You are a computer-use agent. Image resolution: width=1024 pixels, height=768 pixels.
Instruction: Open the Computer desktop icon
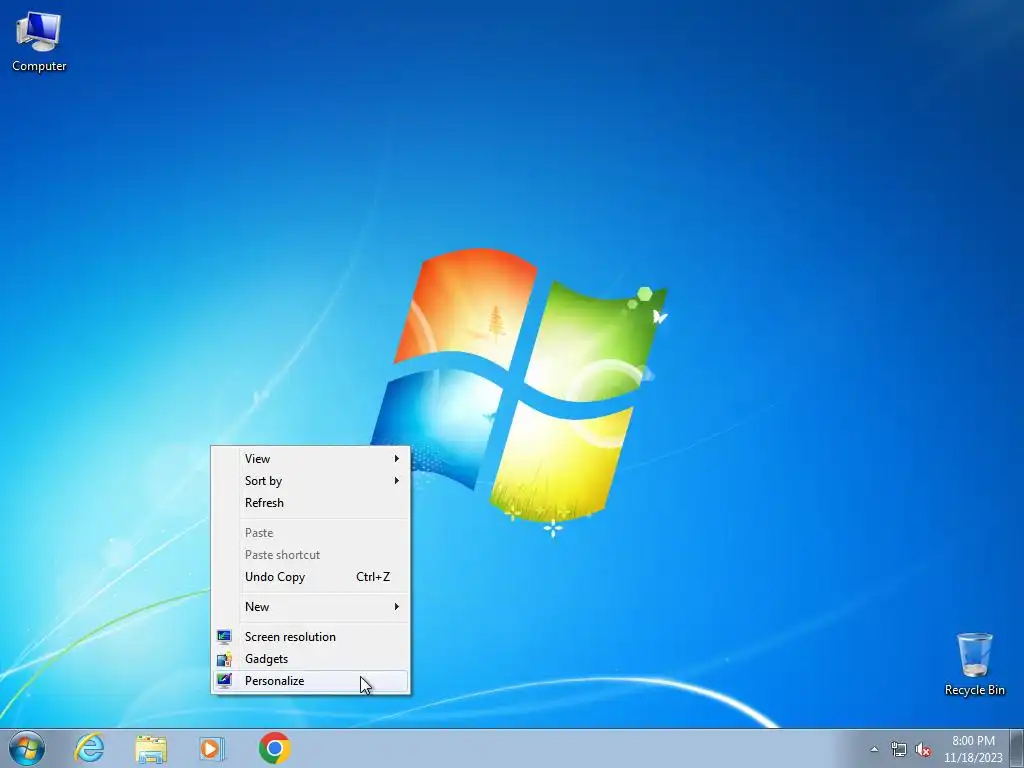[x=39, y=42]
